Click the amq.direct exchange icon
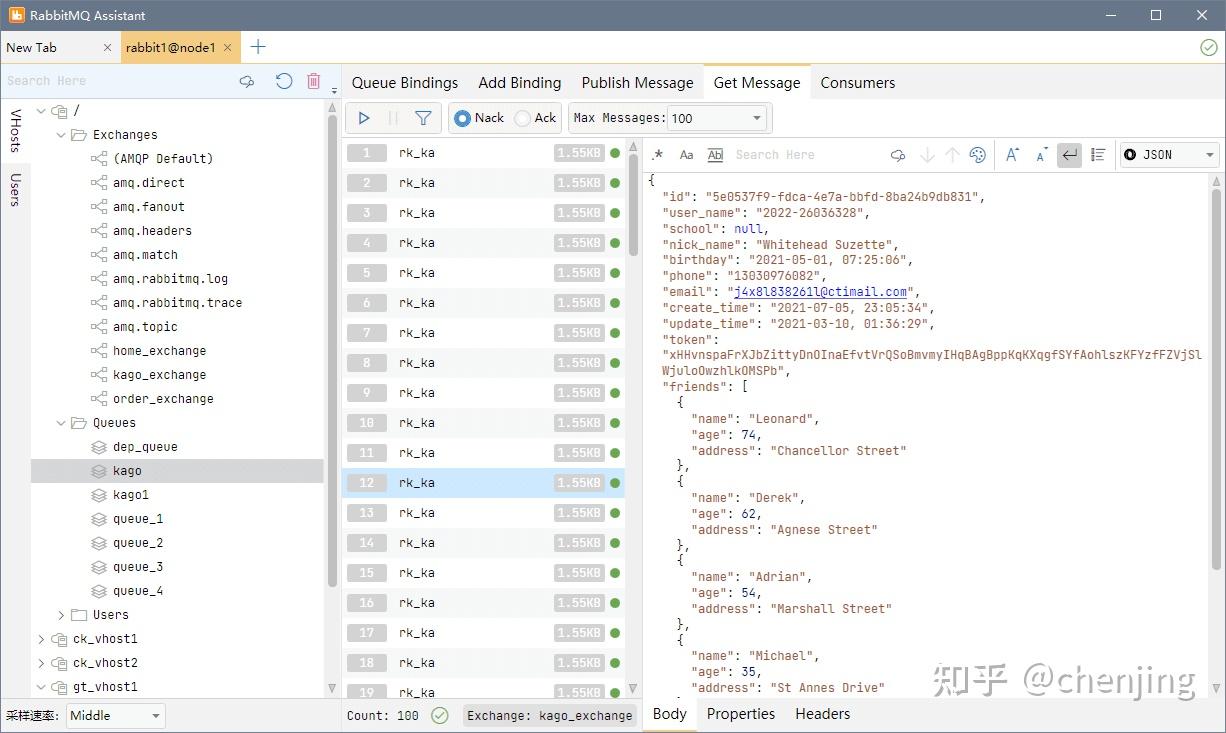Image resolution: width=1226 pixels, height=733 pixels. 99,183
